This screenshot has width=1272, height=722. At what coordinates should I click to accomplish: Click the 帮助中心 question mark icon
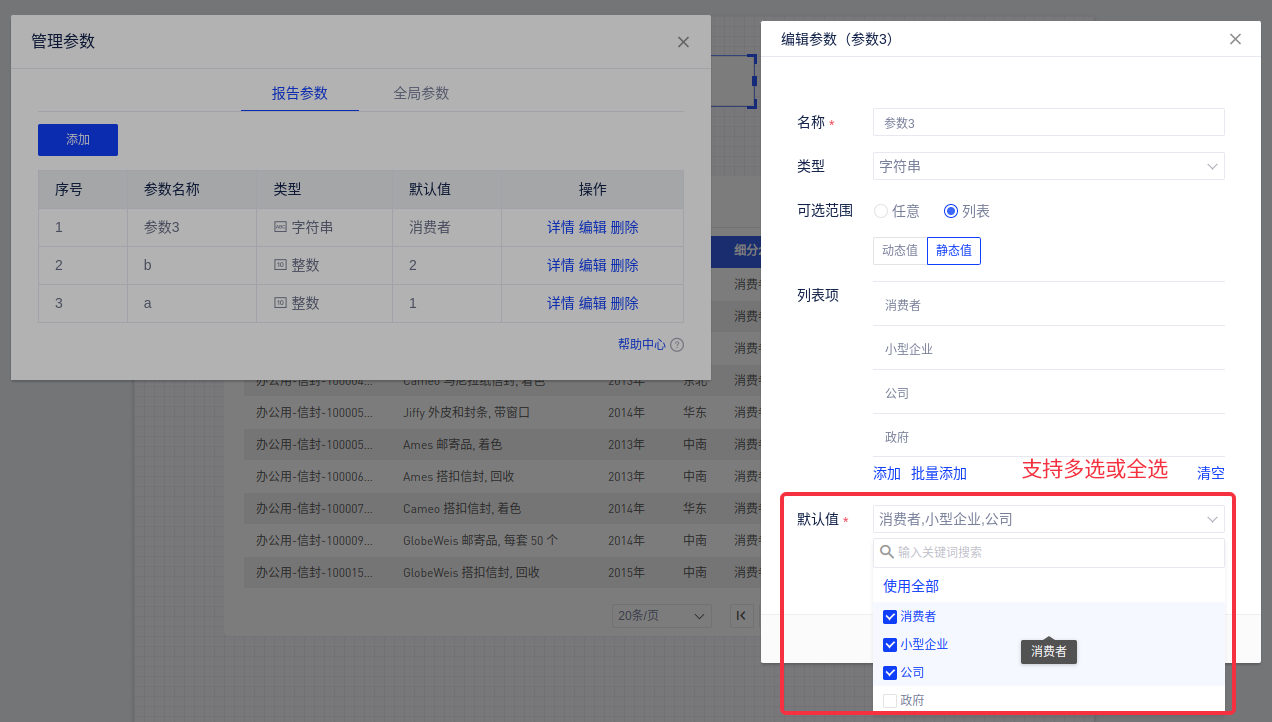point(677,345)
